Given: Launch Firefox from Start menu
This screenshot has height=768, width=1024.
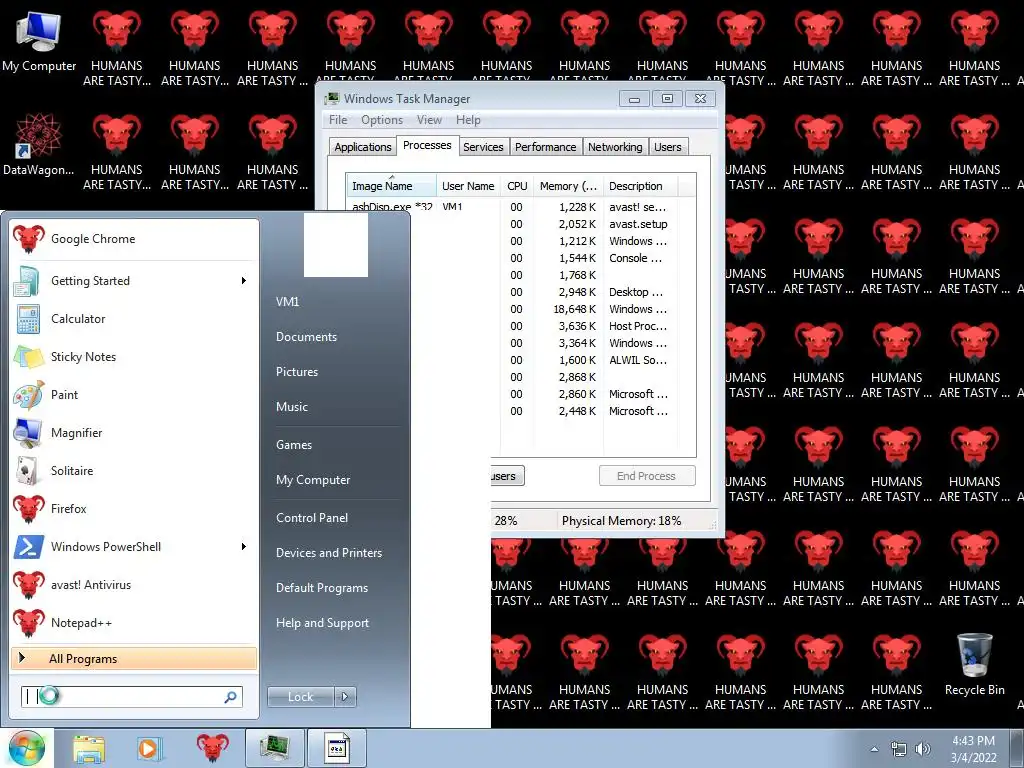Looking at the screenshot, I should (x=134, y=508).
